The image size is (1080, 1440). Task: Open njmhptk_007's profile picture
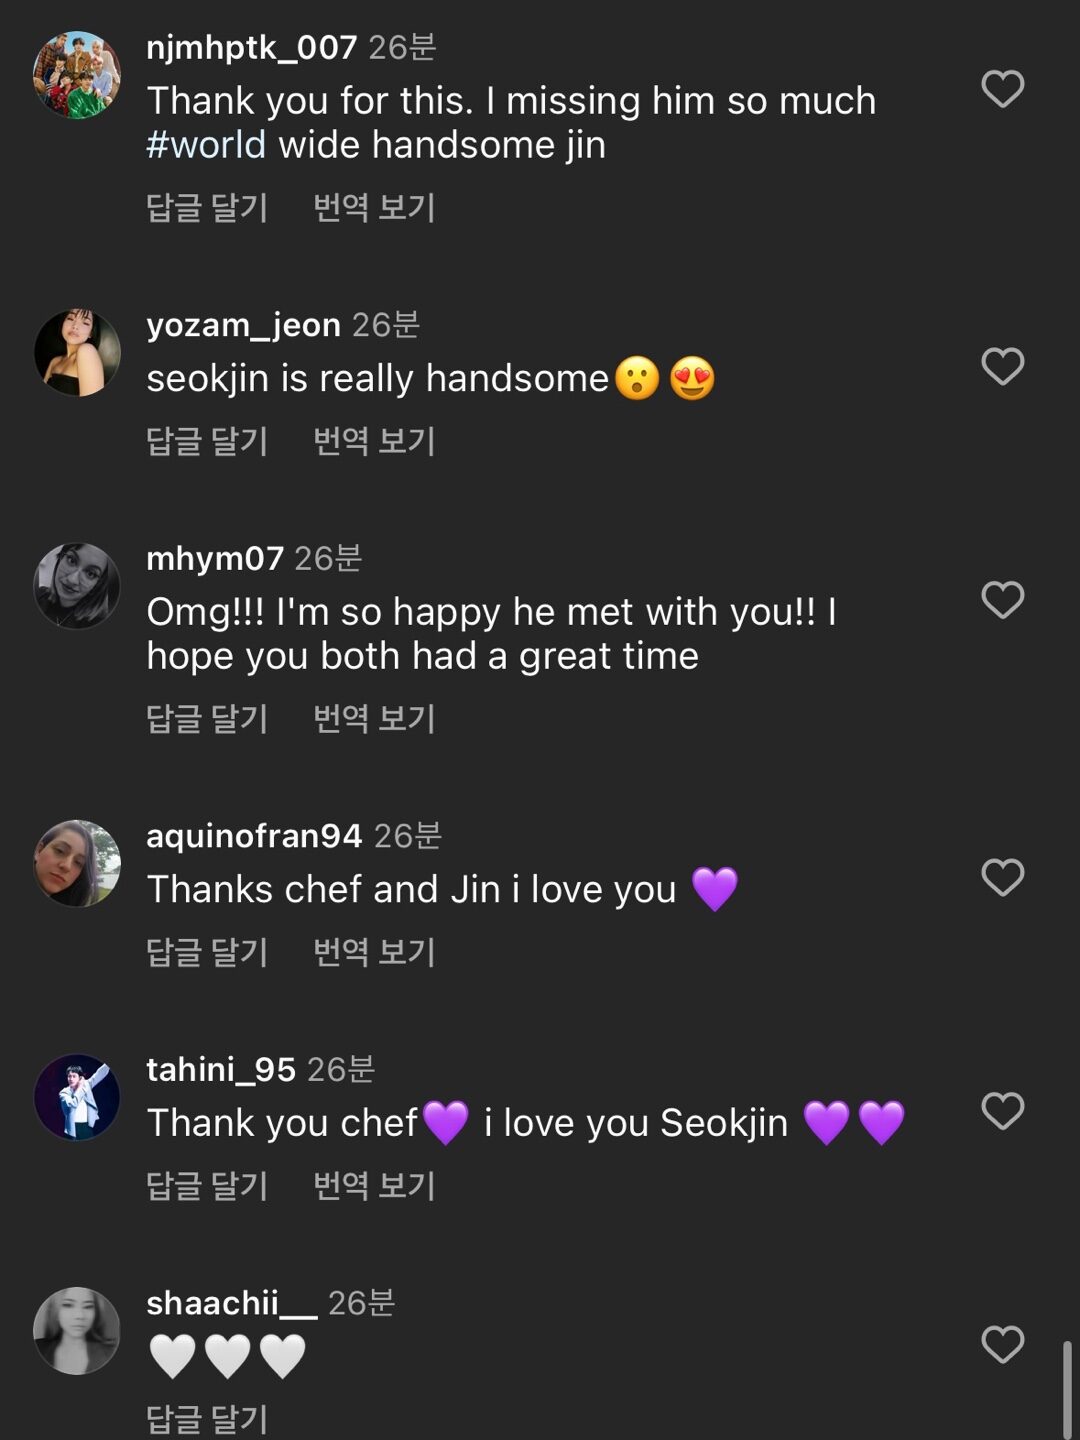77,75
